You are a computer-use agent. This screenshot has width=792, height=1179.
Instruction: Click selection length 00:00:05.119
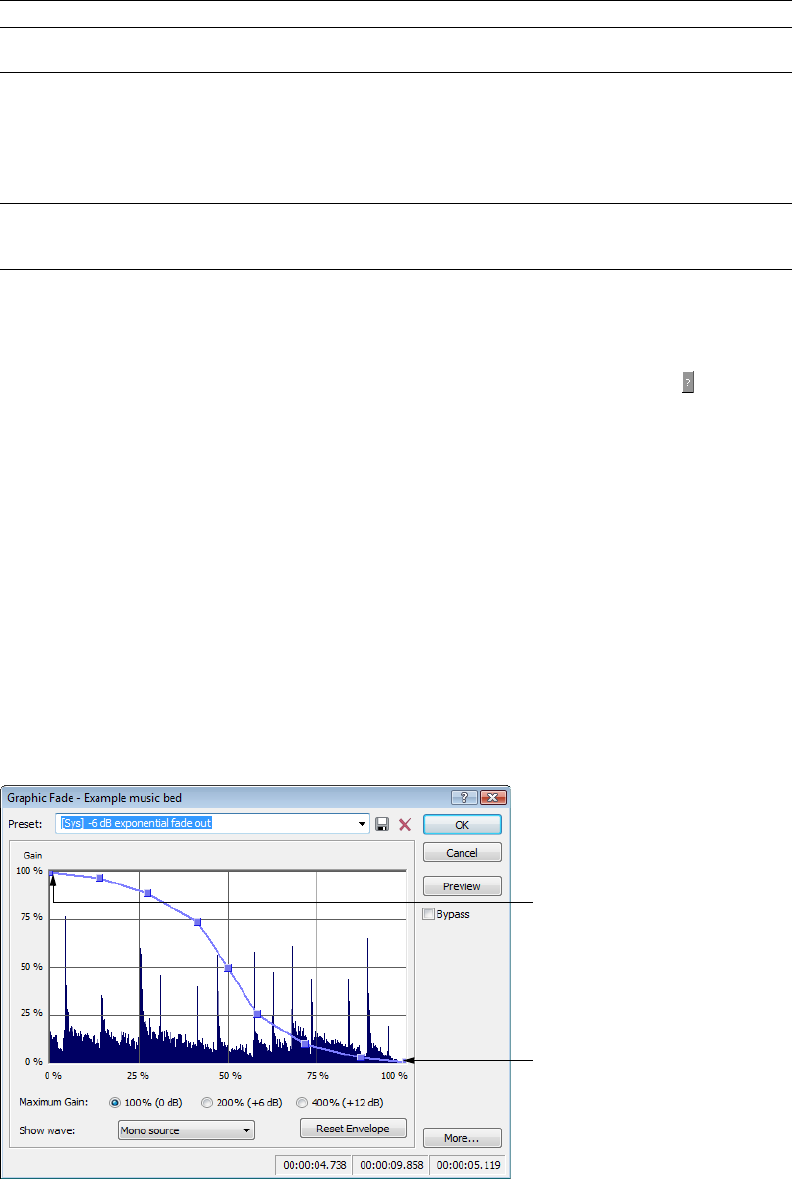(468, 1165)
